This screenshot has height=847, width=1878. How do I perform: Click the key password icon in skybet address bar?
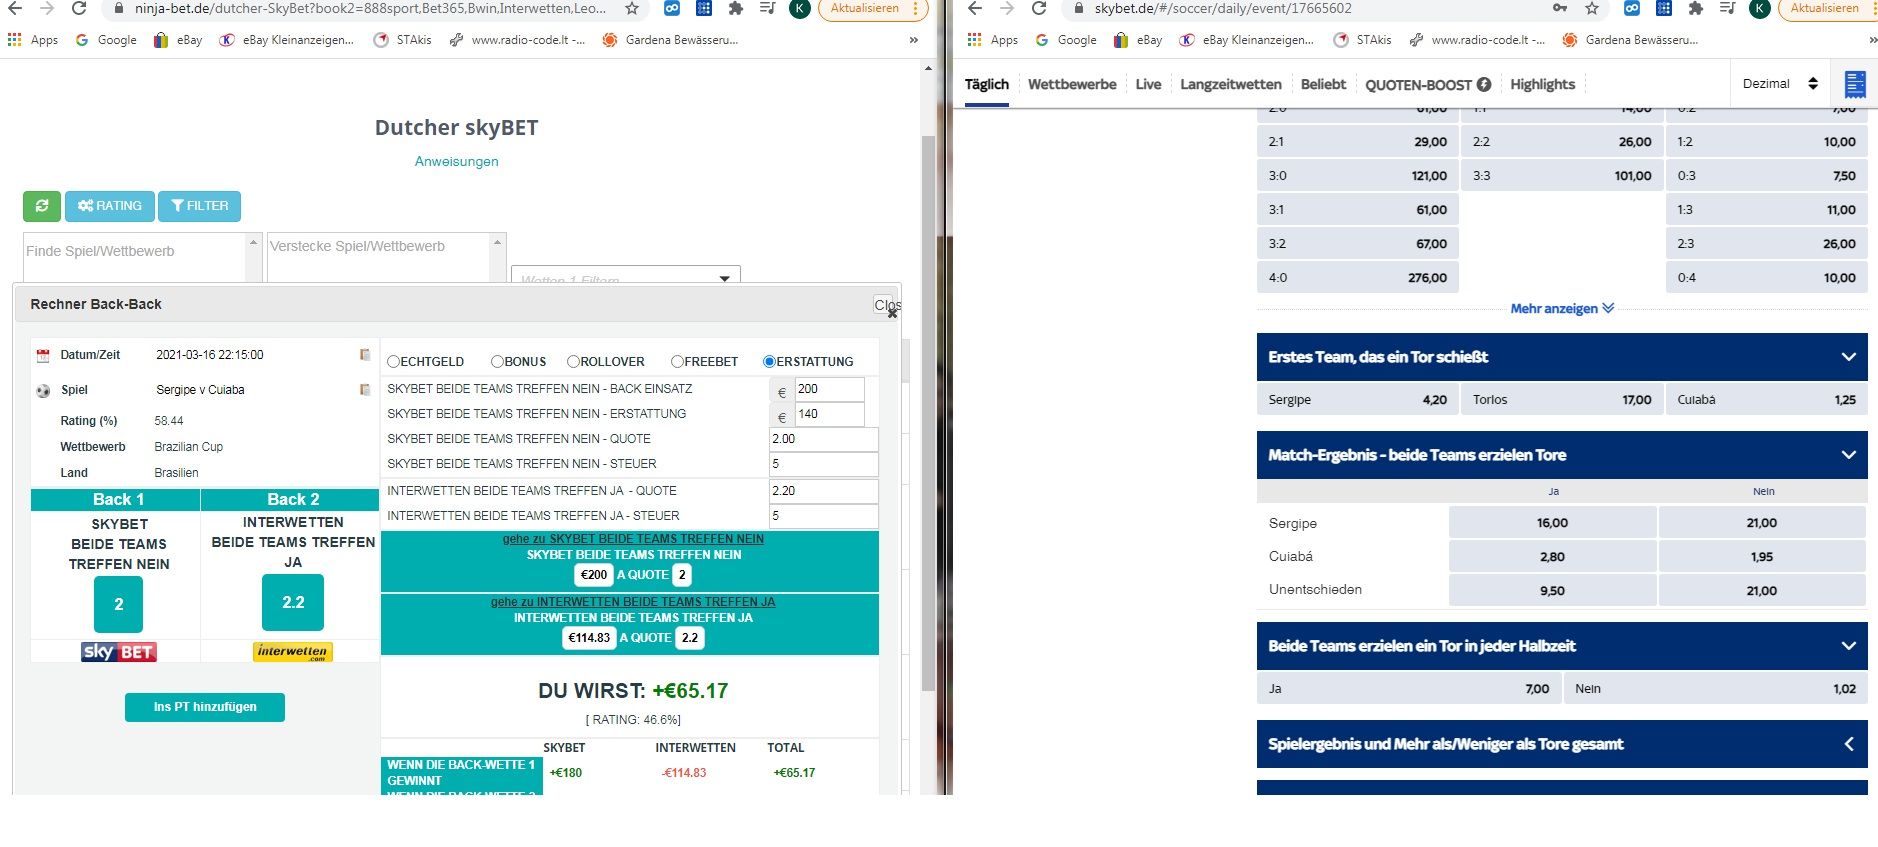point(1560,8)
